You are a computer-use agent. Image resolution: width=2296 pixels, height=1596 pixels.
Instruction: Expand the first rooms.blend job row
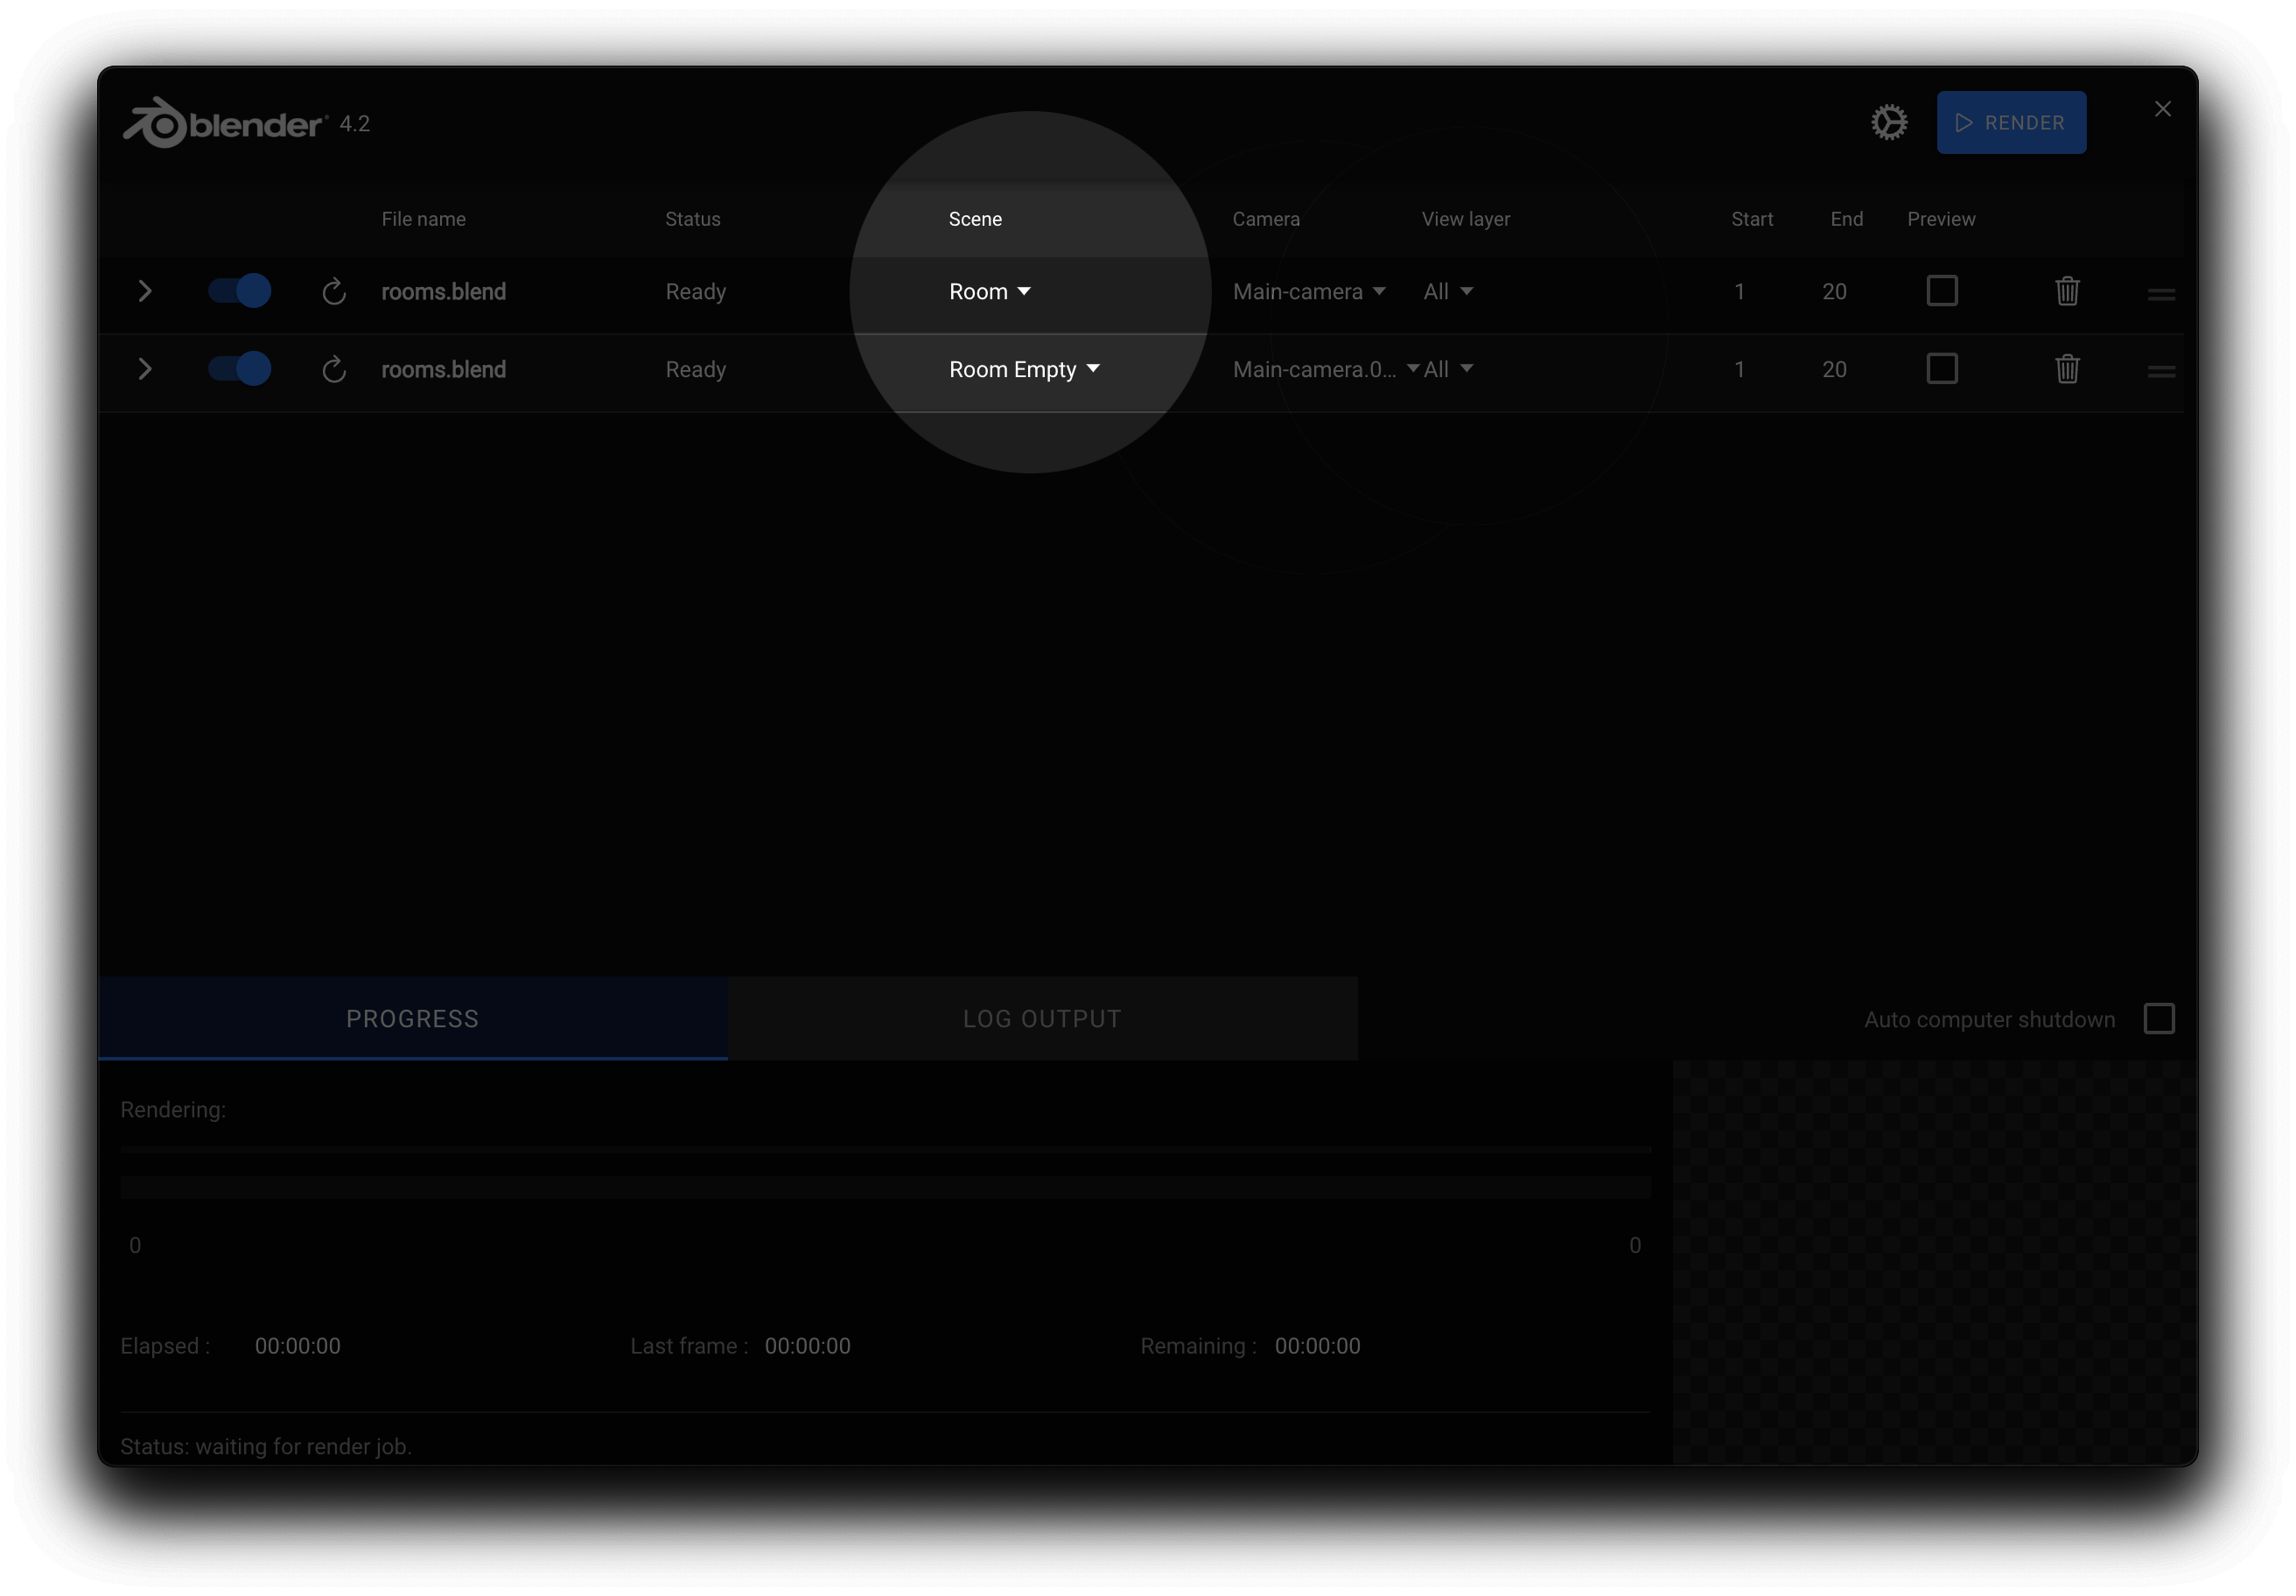(x=146, y=291)
